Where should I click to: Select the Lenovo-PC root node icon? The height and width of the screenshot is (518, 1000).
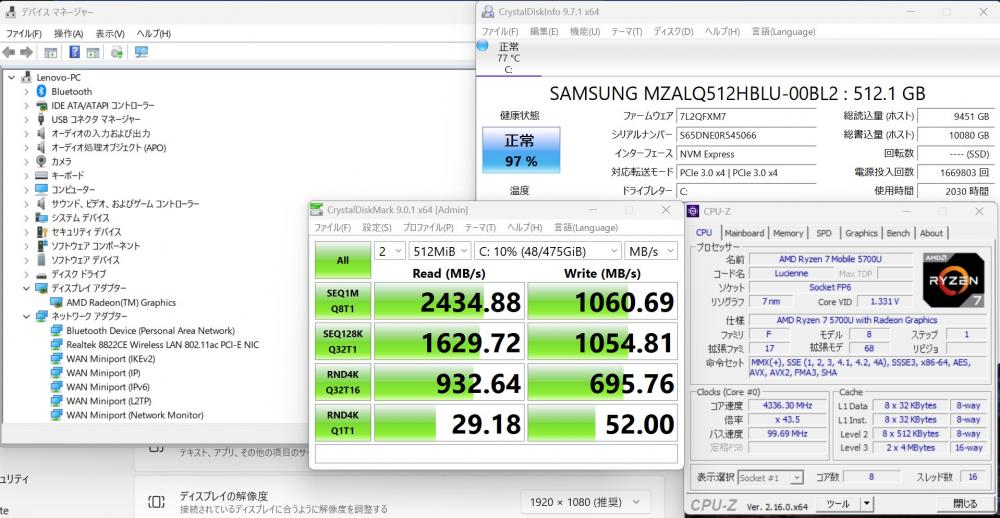click(26, 77)
